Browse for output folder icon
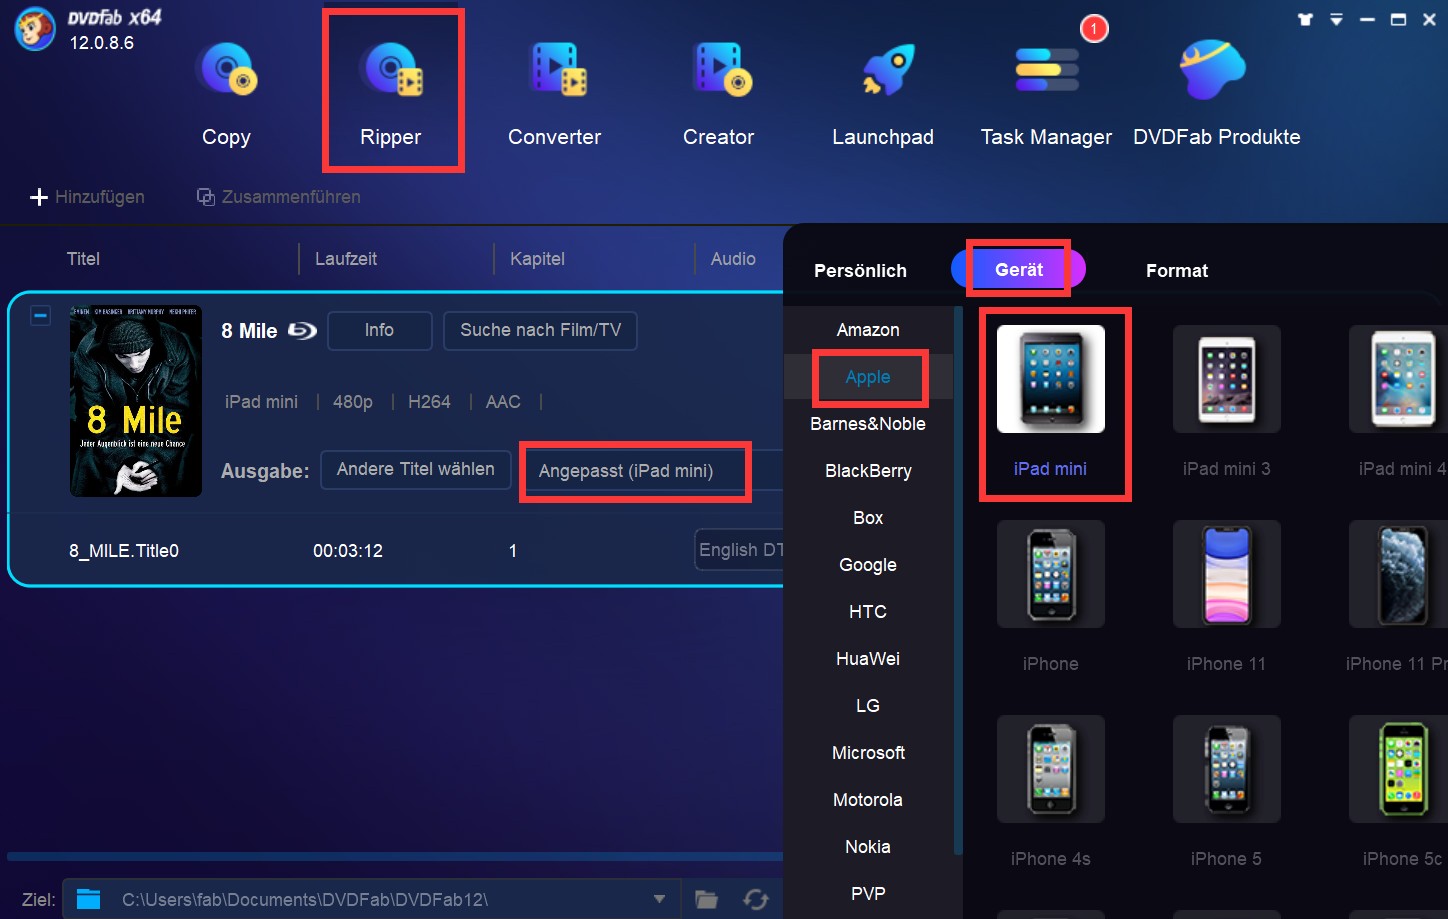This screenshot has width=1448, height=919. click(x=707, y=899)
